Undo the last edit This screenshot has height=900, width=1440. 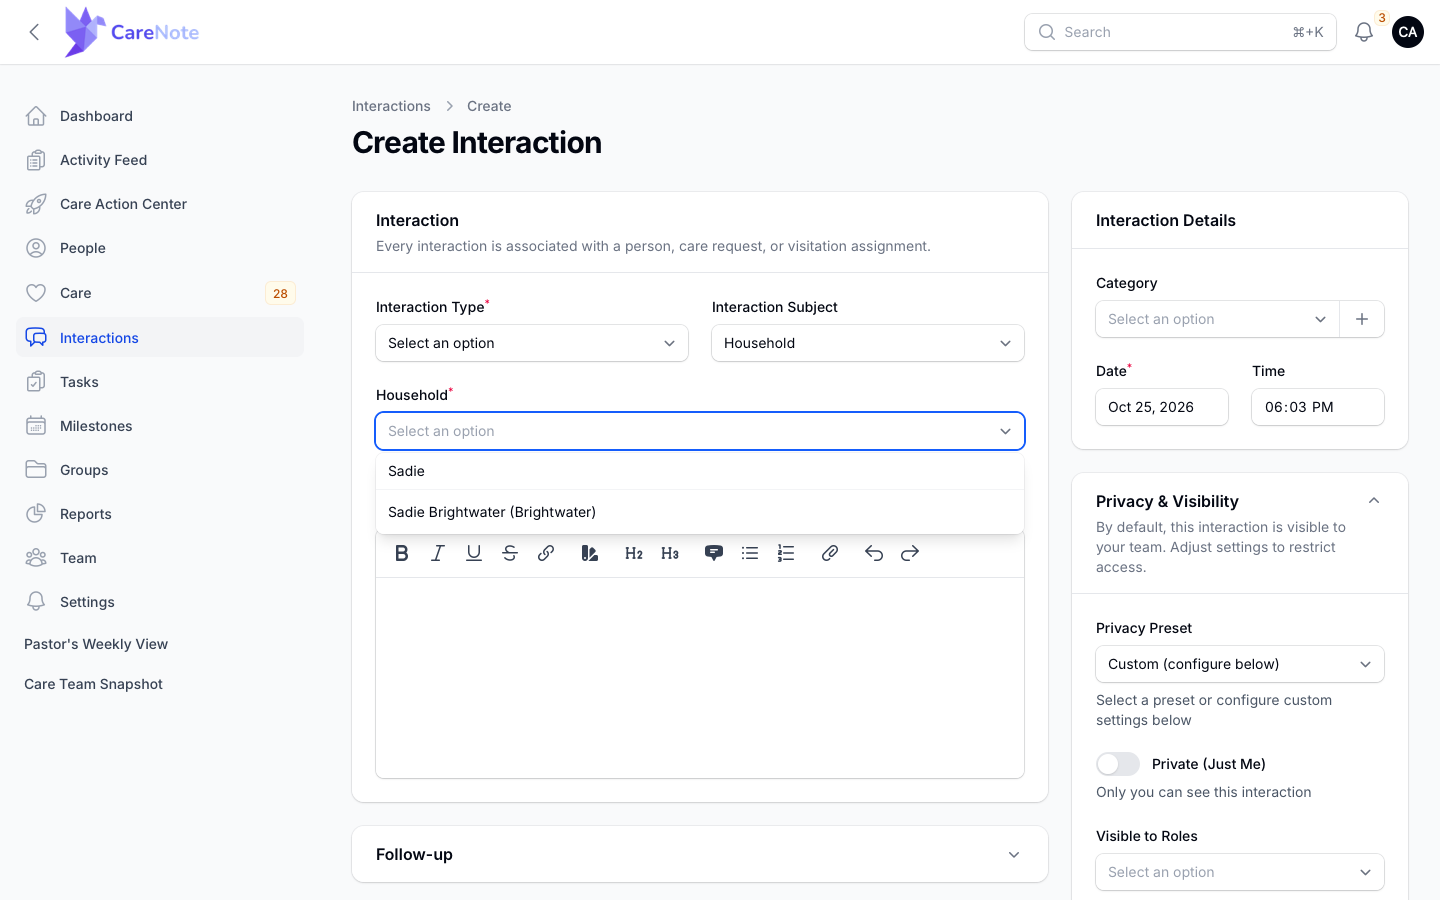pyautogui.click(x=874, y=553)
